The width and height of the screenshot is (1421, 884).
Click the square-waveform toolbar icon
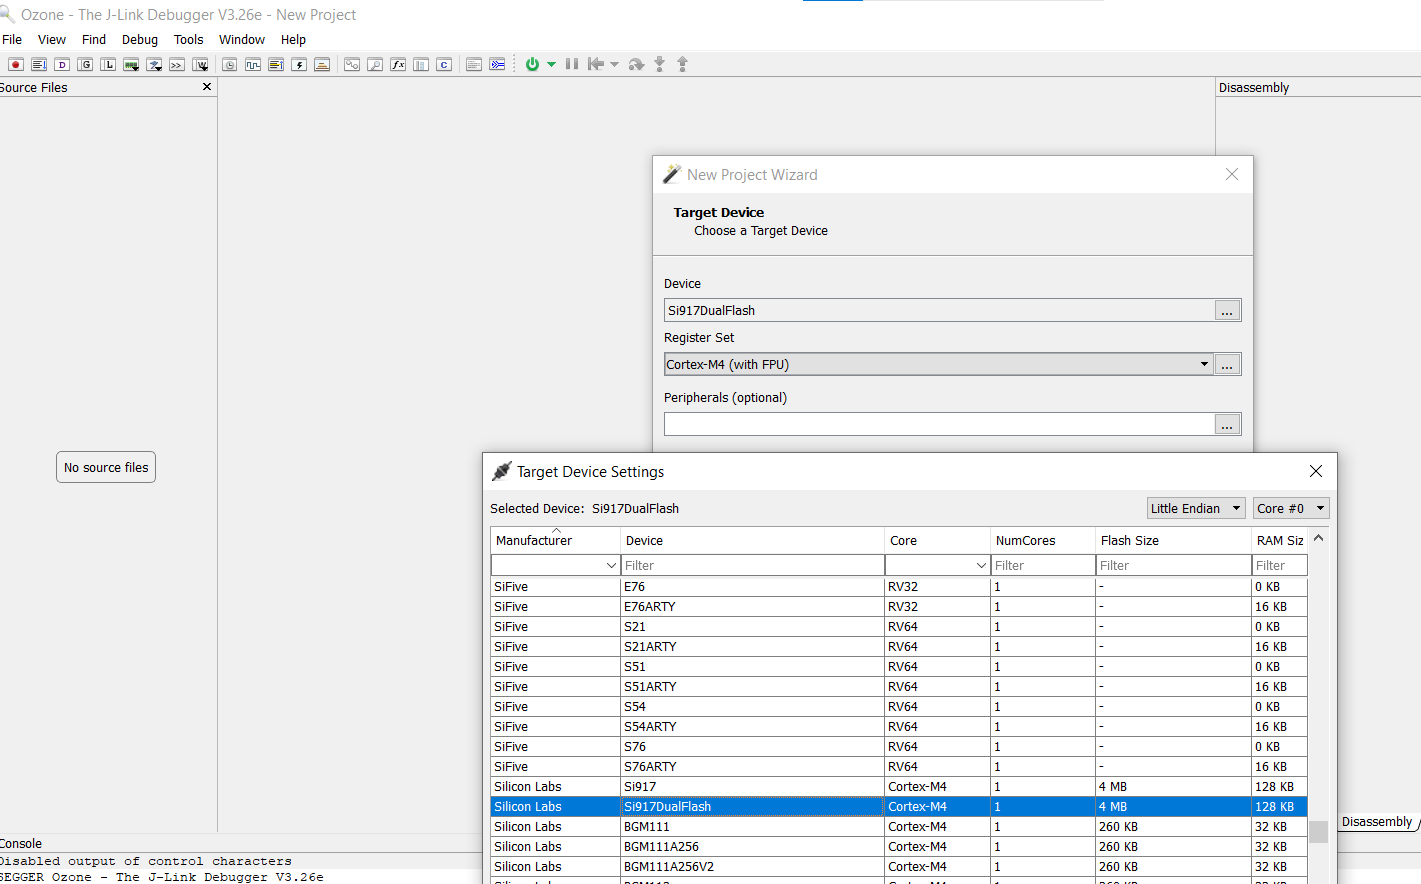tap(253, 64)
